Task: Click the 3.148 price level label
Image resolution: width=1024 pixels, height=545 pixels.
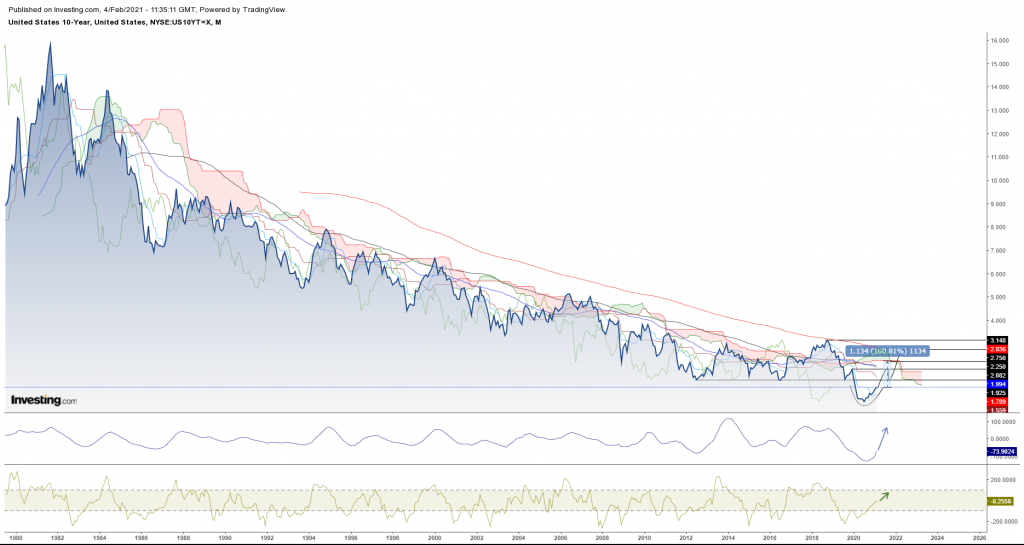Action: 998,341
